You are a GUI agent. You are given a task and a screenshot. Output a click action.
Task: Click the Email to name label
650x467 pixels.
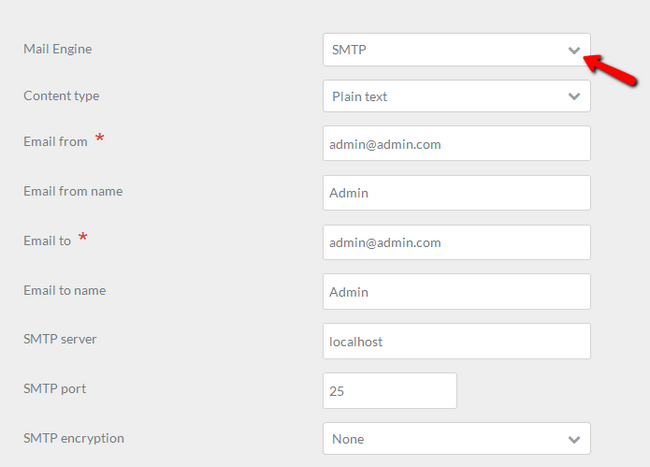(x=65, y=291)
